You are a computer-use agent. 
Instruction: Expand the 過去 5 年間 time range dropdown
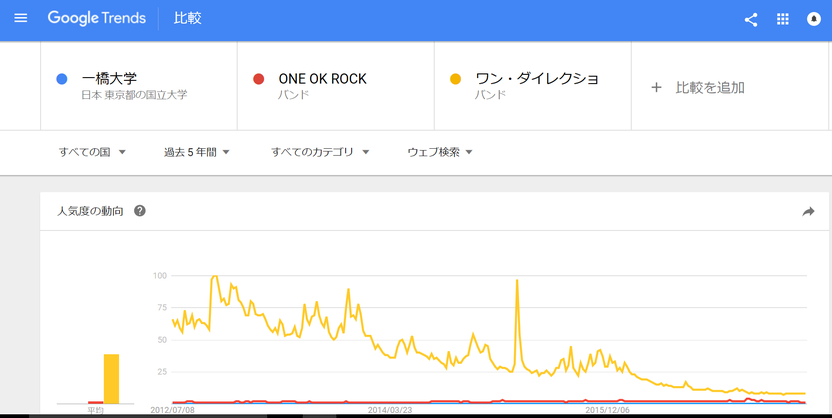tap(196, 152)
